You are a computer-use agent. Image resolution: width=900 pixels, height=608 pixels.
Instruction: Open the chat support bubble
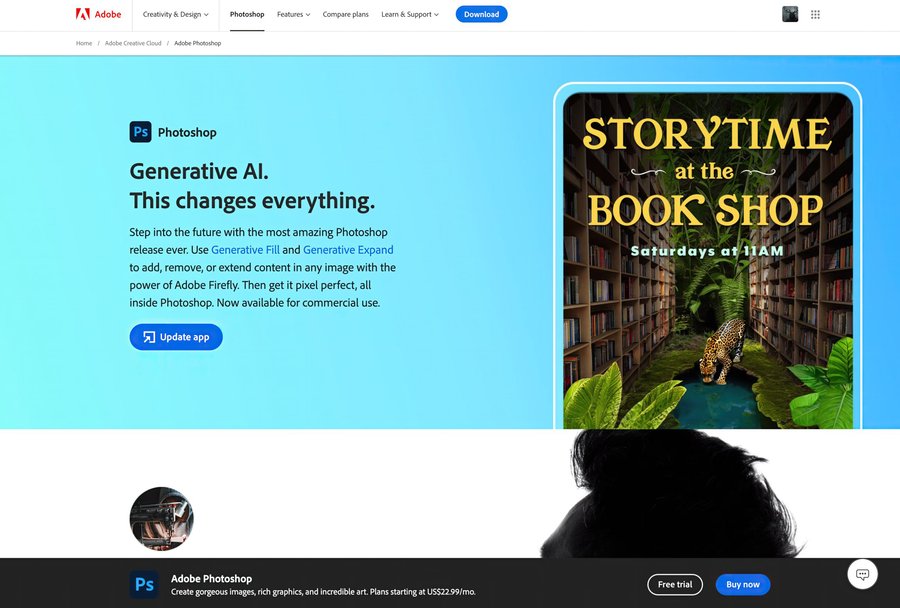coord(862,574)
